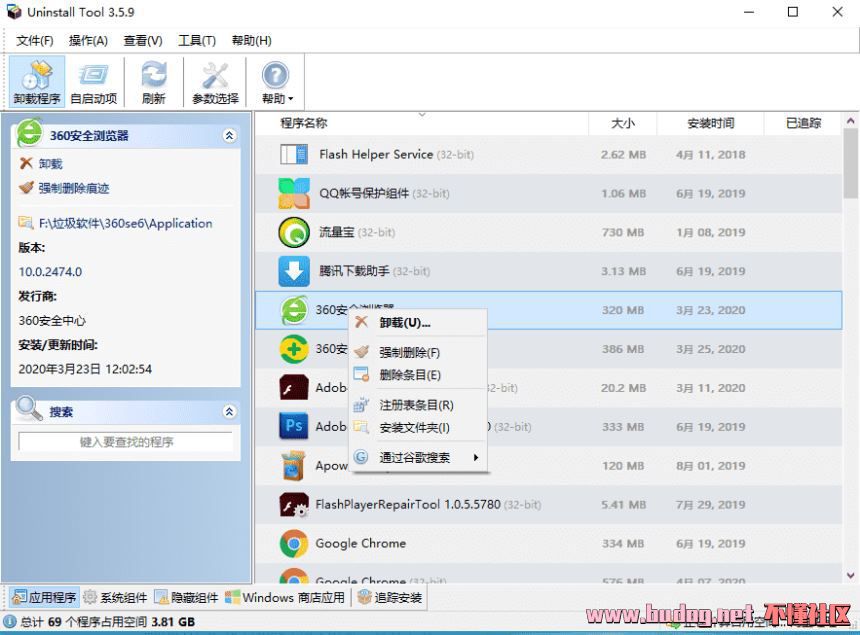Collapse the 360安全浏览器 details panel
This screenshot has width=860, height=635.
230,135
